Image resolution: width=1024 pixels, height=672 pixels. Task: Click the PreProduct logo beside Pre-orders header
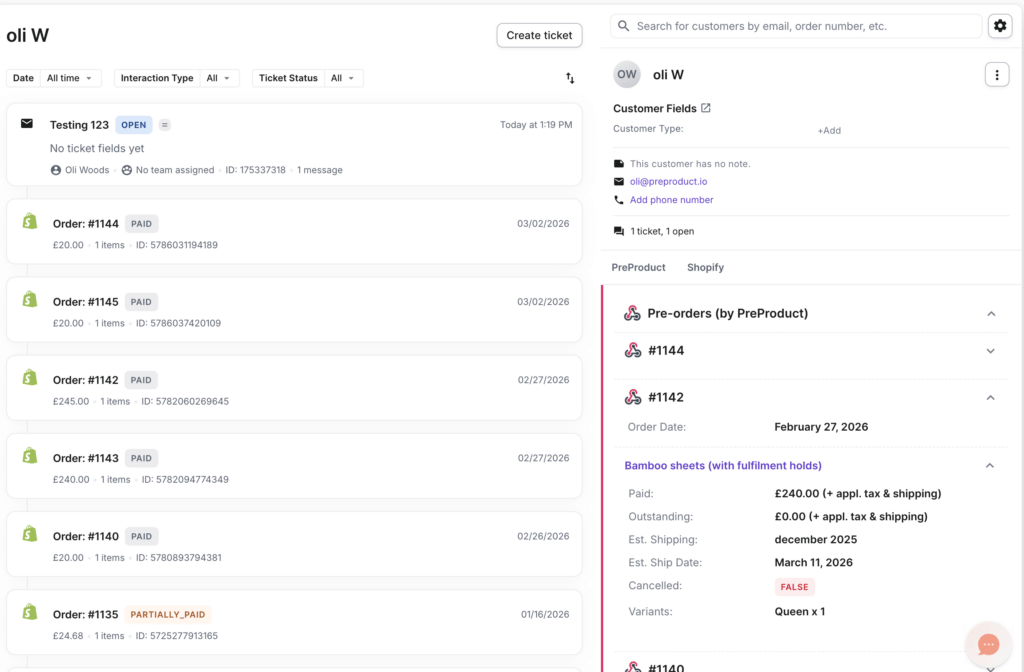631,313
